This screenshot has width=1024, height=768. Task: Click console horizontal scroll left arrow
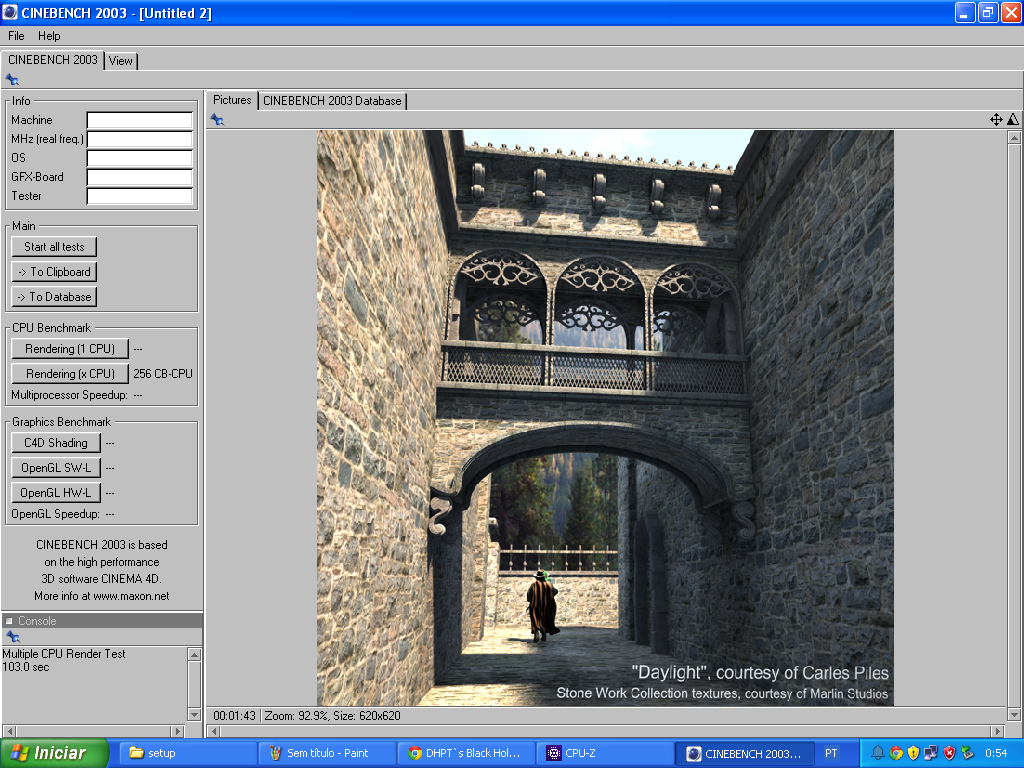tap(9, 731)
